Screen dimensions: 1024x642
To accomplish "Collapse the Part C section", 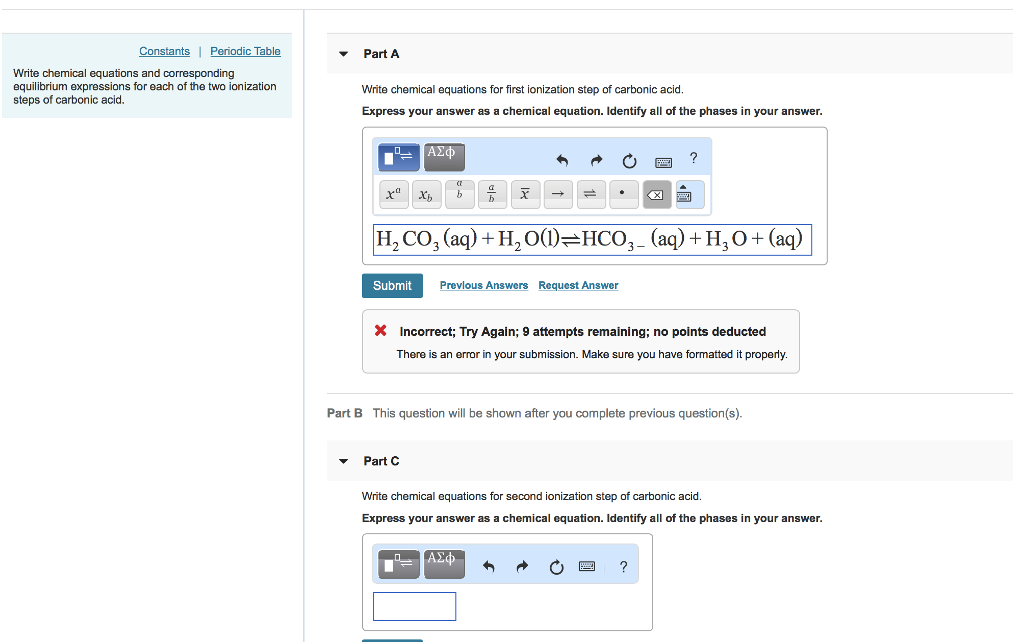I will click(x=343, y=461).
